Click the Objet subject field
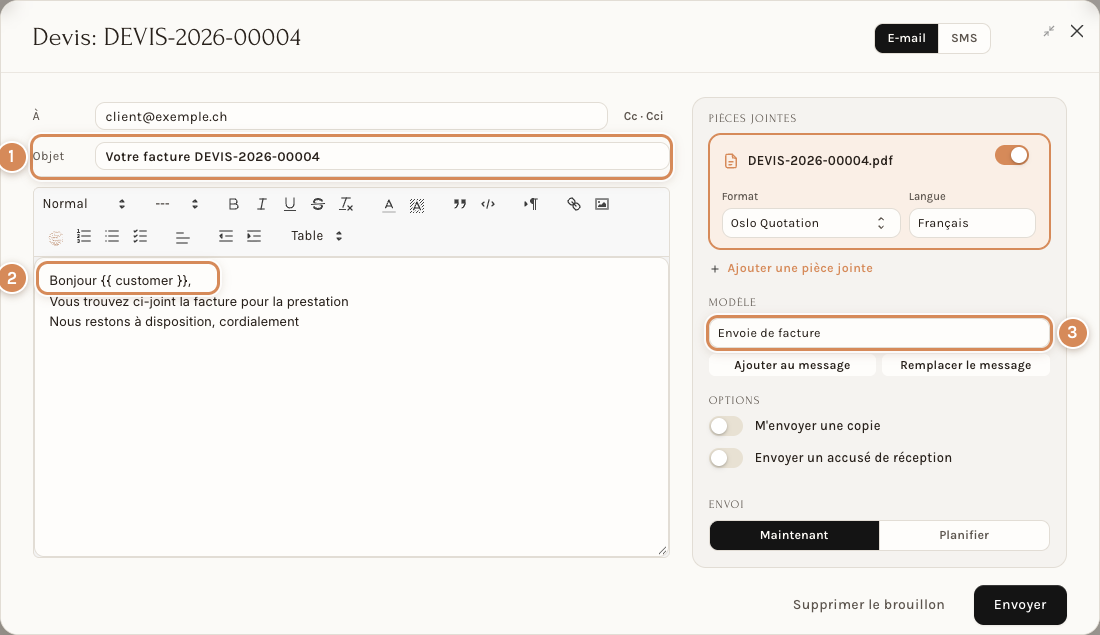 382,156
